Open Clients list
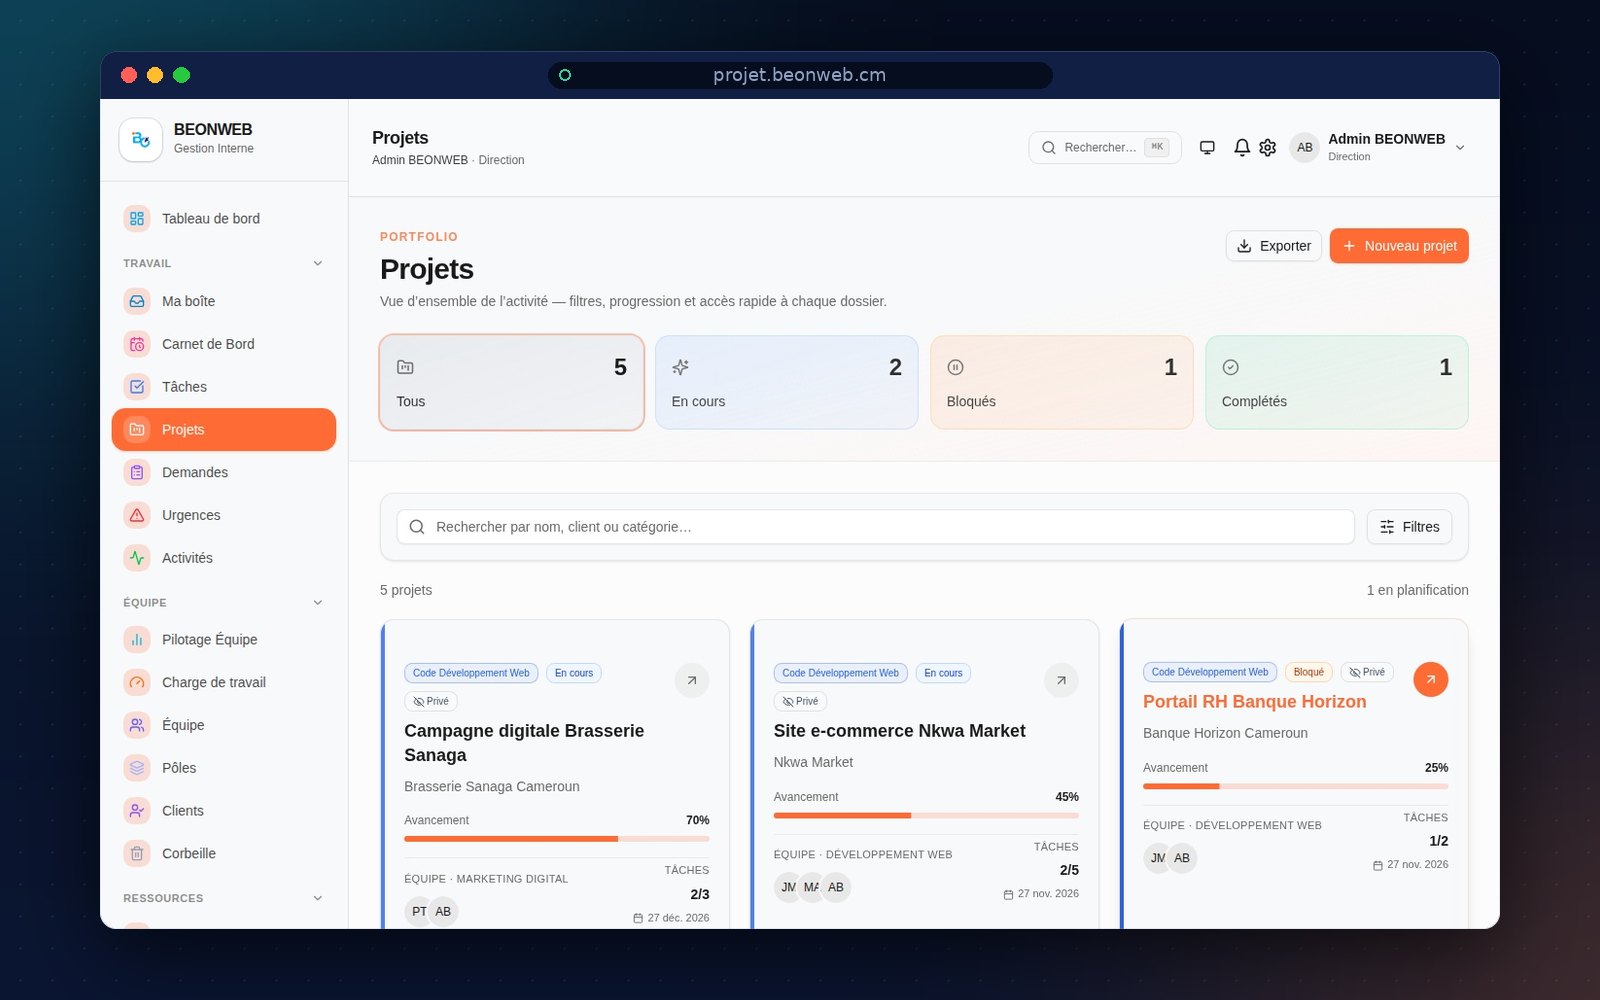Screen dimensions: 1600x1000 click(224, 811)
